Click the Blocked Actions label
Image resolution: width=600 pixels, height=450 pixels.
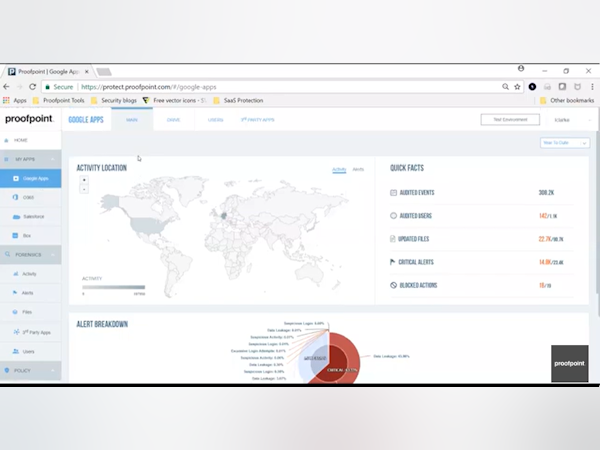[x=418, y=285]
